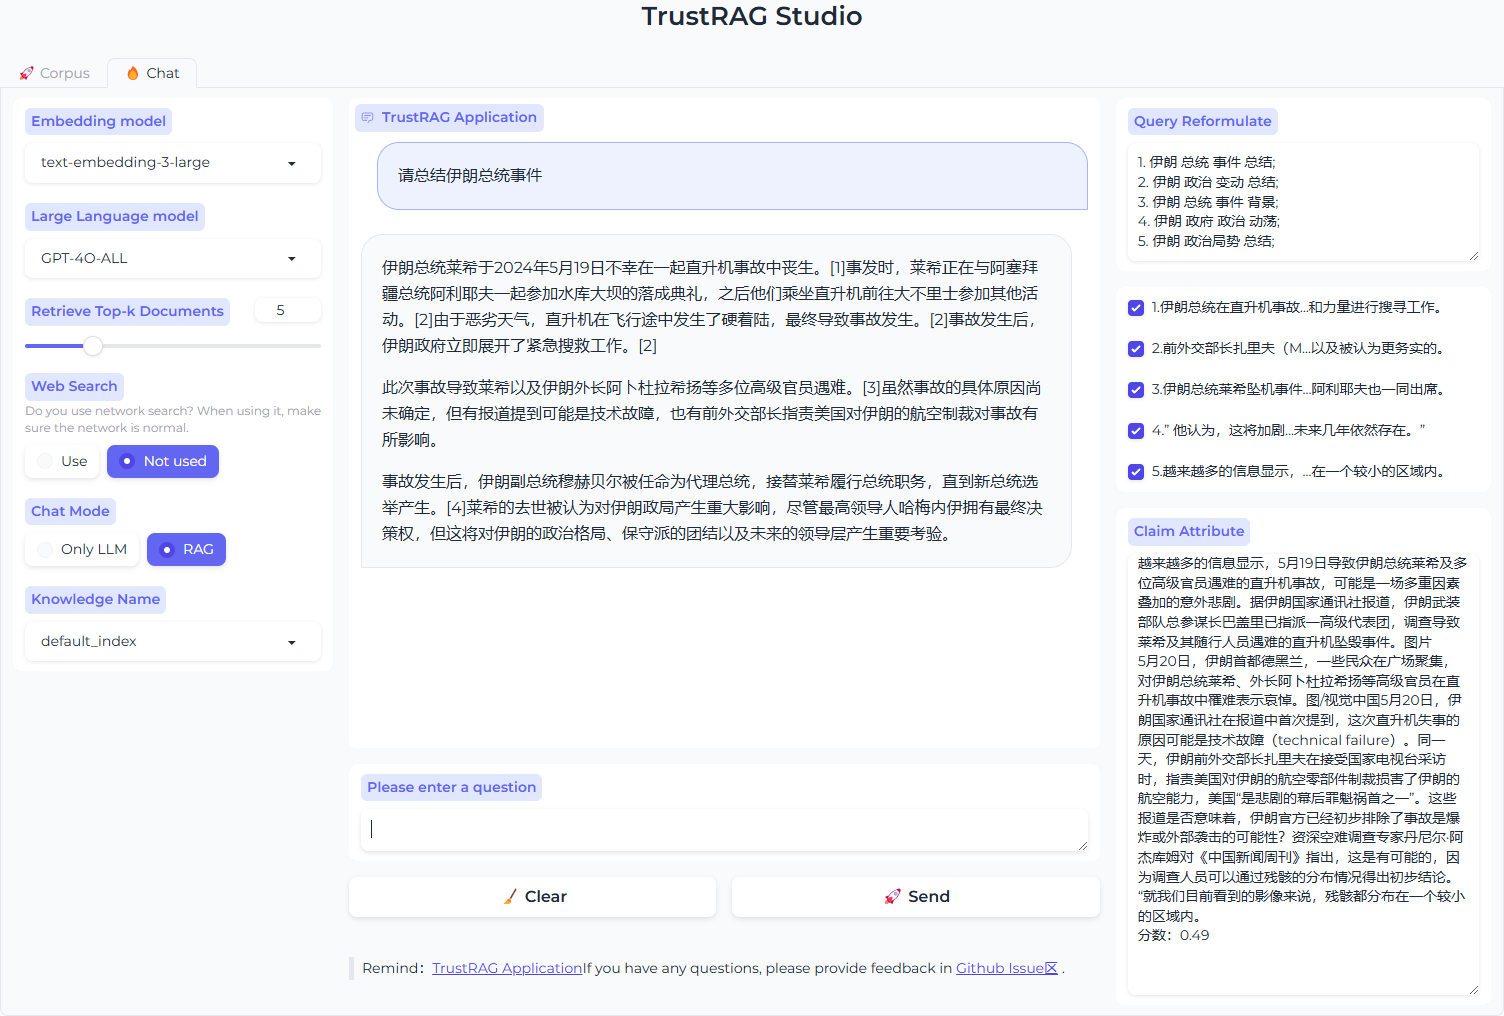Viewport: 1504px width, 1016px height.
Task: Click the Knowledge Name label
Action: 95,599
